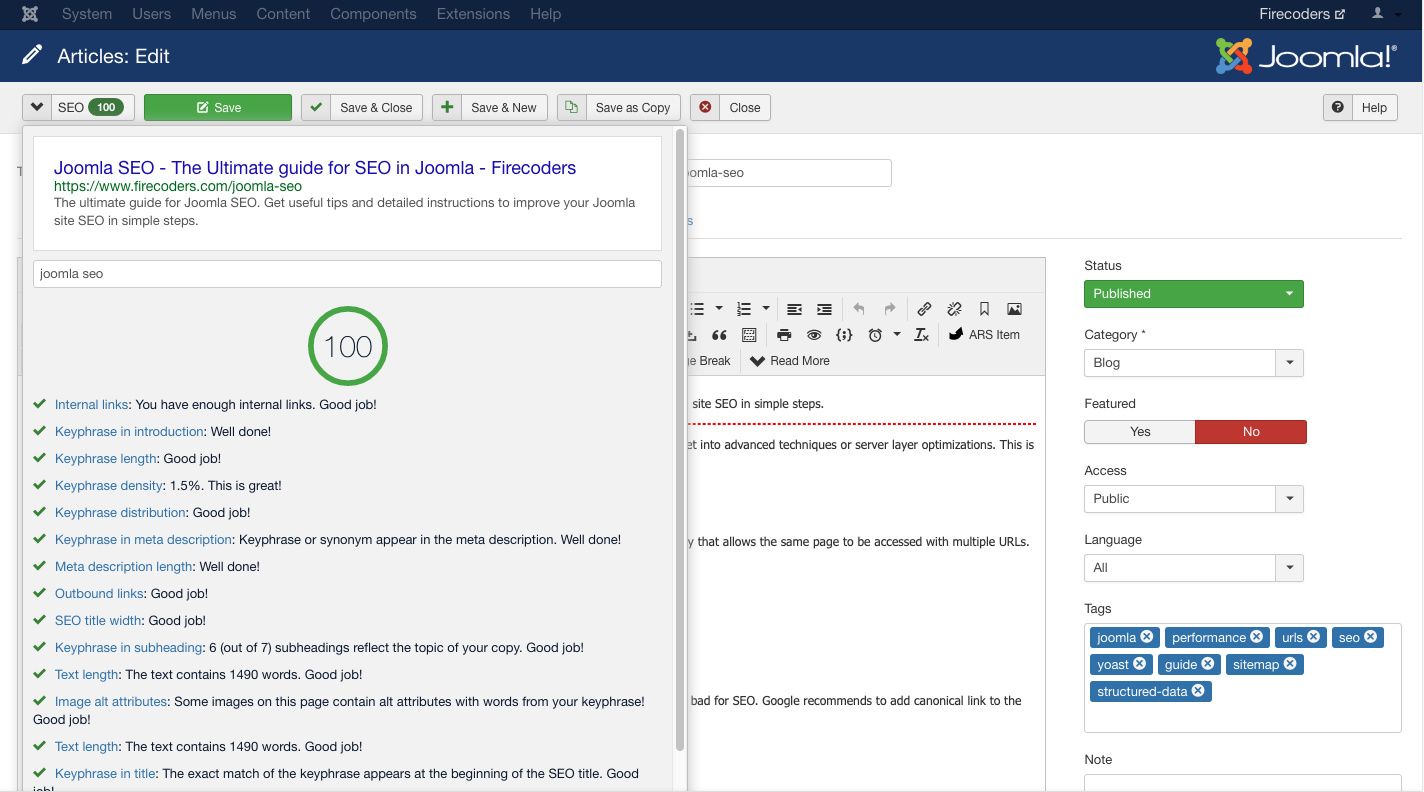Screen dimensions: 1424x792
Task: Click the anchor bookmark icon in the editor
Action: point(984,309)
